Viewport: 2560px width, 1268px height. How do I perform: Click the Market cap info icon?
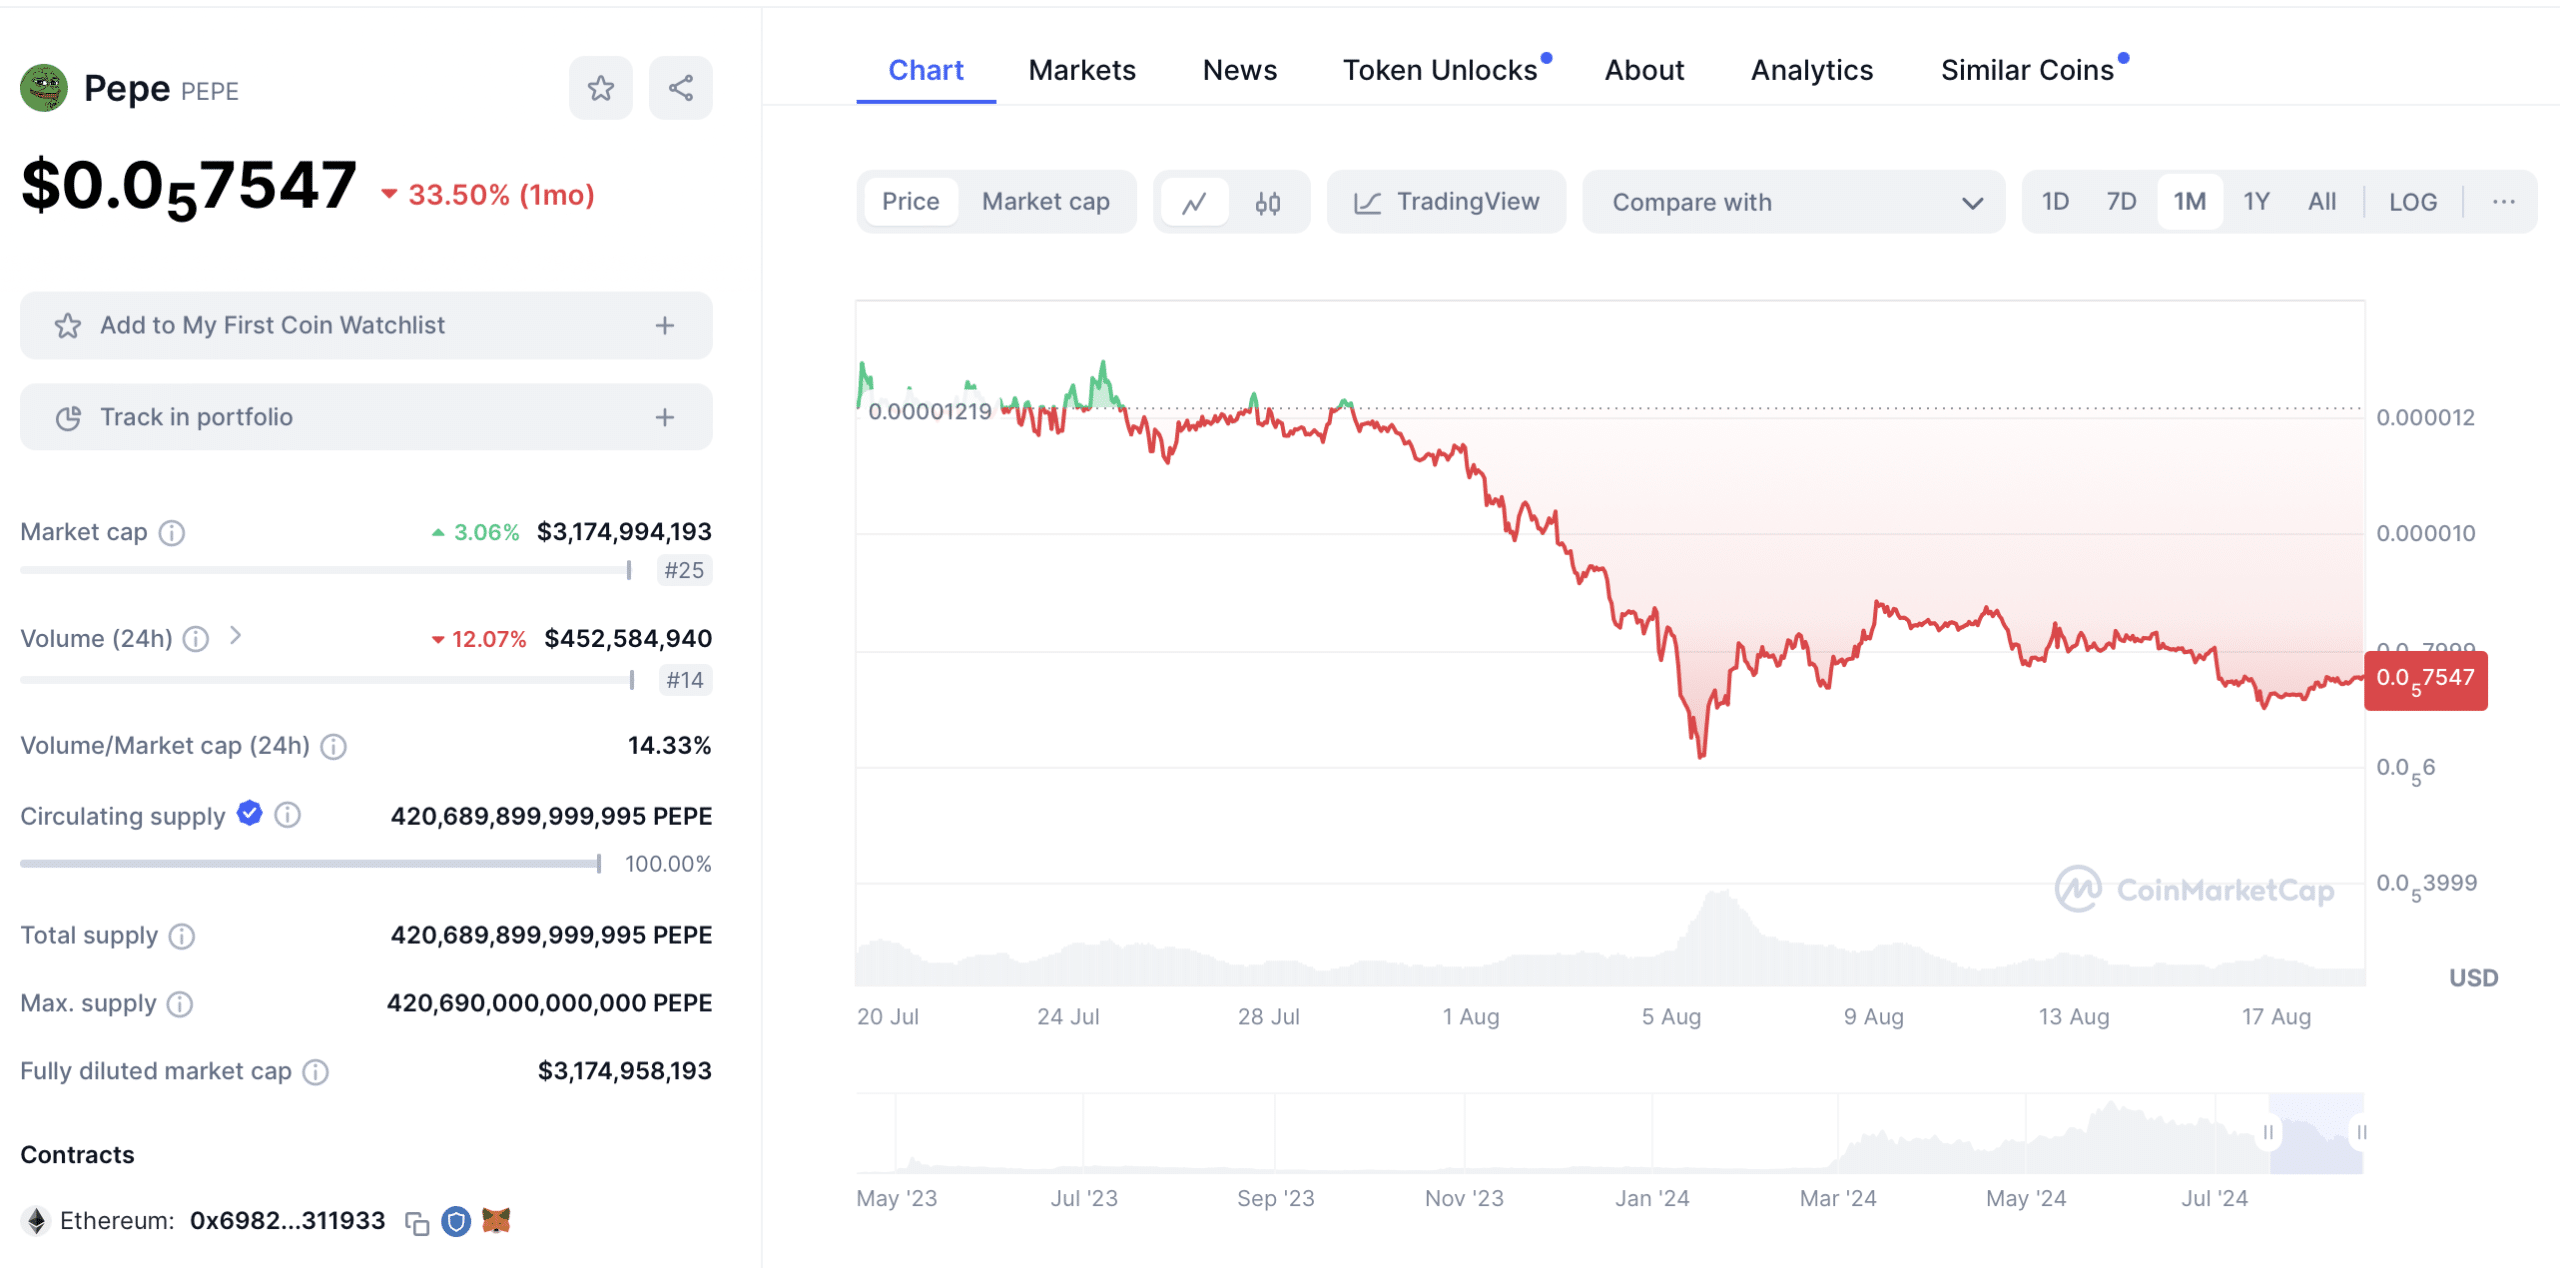tap(172, 533)
